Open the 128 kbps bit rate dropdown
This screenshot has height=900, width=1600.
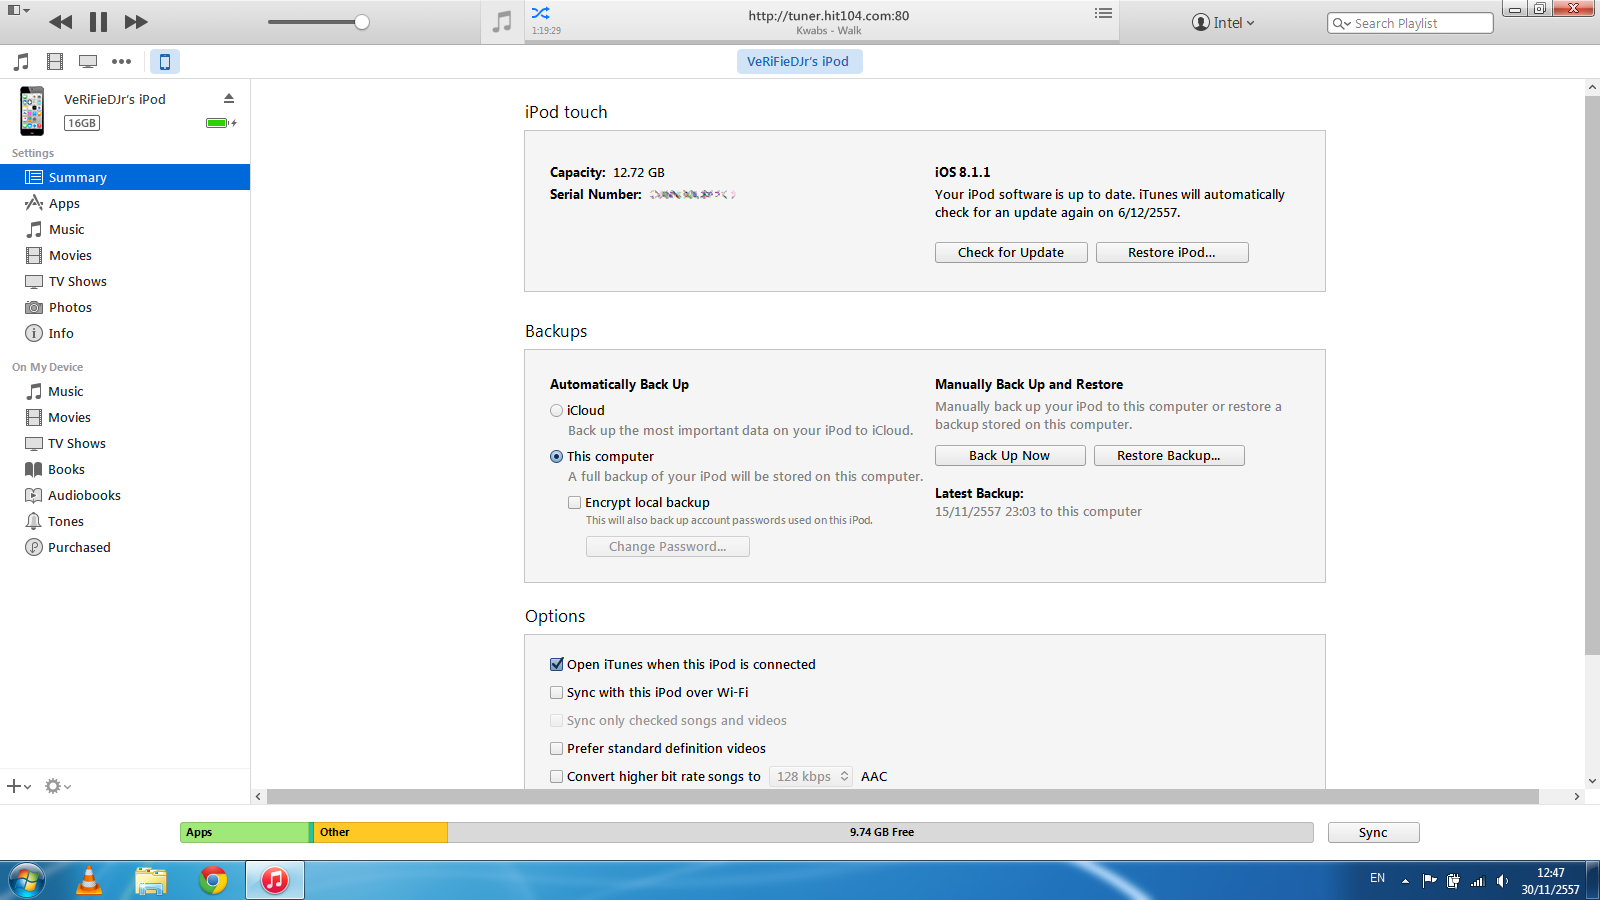pos(811,776)
